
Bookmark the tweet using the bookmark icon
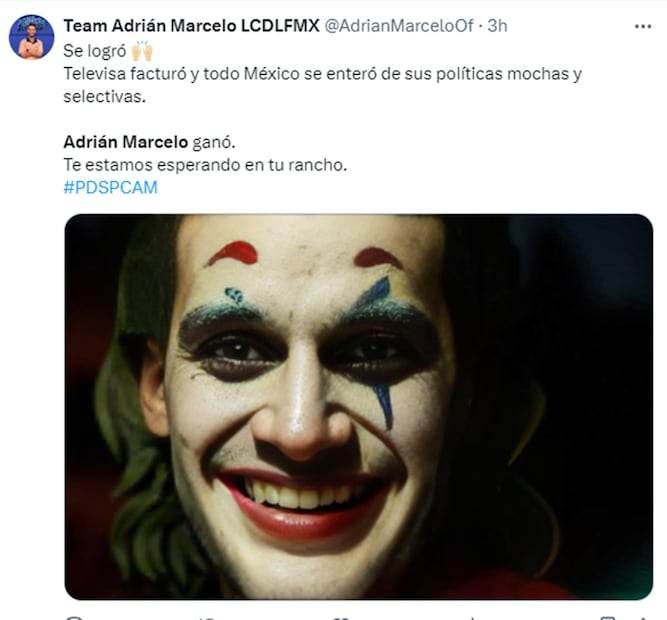point(607,617)
